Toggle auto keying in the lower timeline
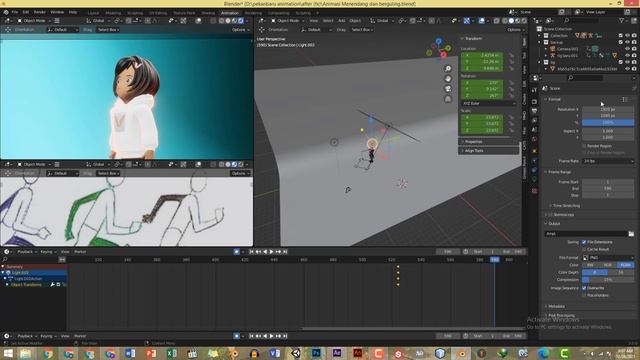Image resolution: width=640 pixels, height=360 pixels. coord(236,336)
